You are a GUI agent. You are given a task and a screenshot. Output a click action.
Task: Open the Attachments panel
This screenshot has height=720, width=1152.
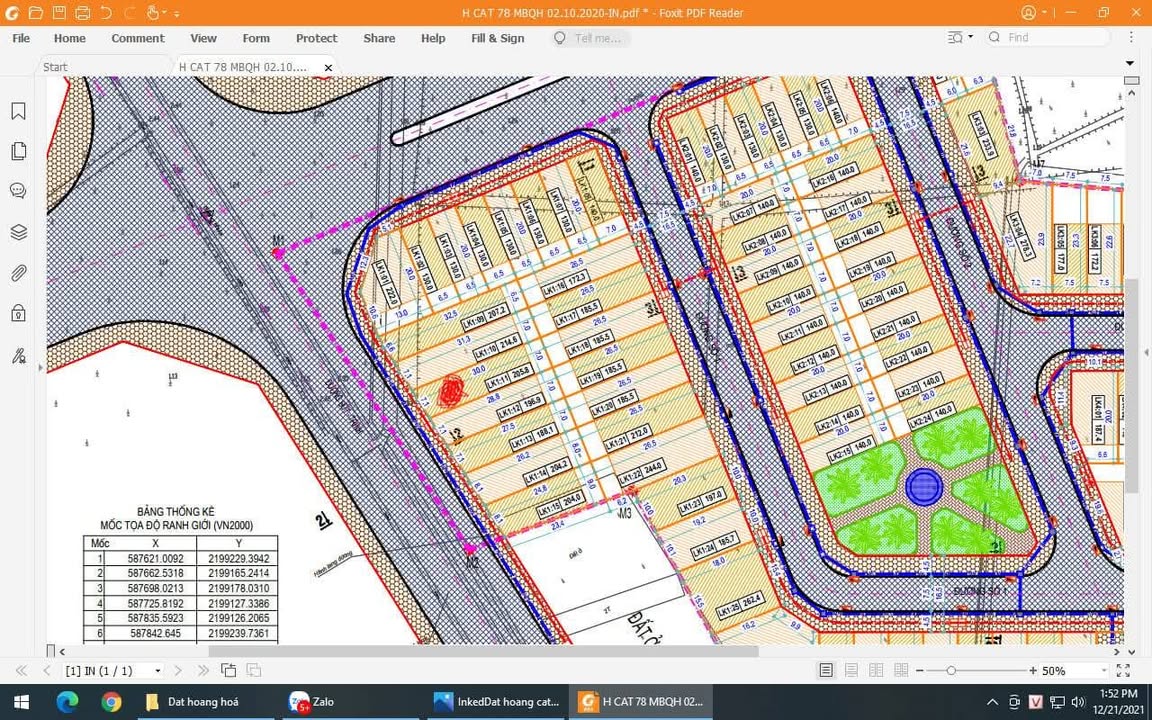tap(18, 271)
